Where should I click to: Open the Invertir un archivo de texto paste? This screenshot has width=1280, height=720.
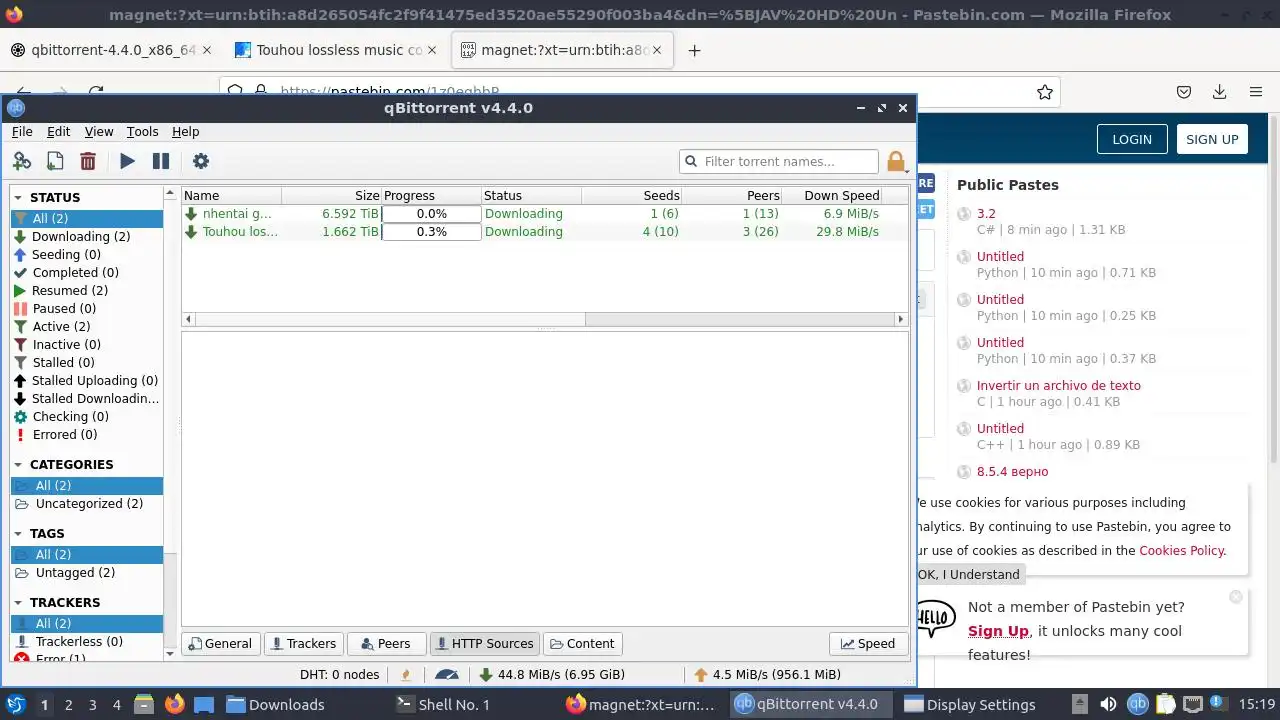coord(1058,386)
